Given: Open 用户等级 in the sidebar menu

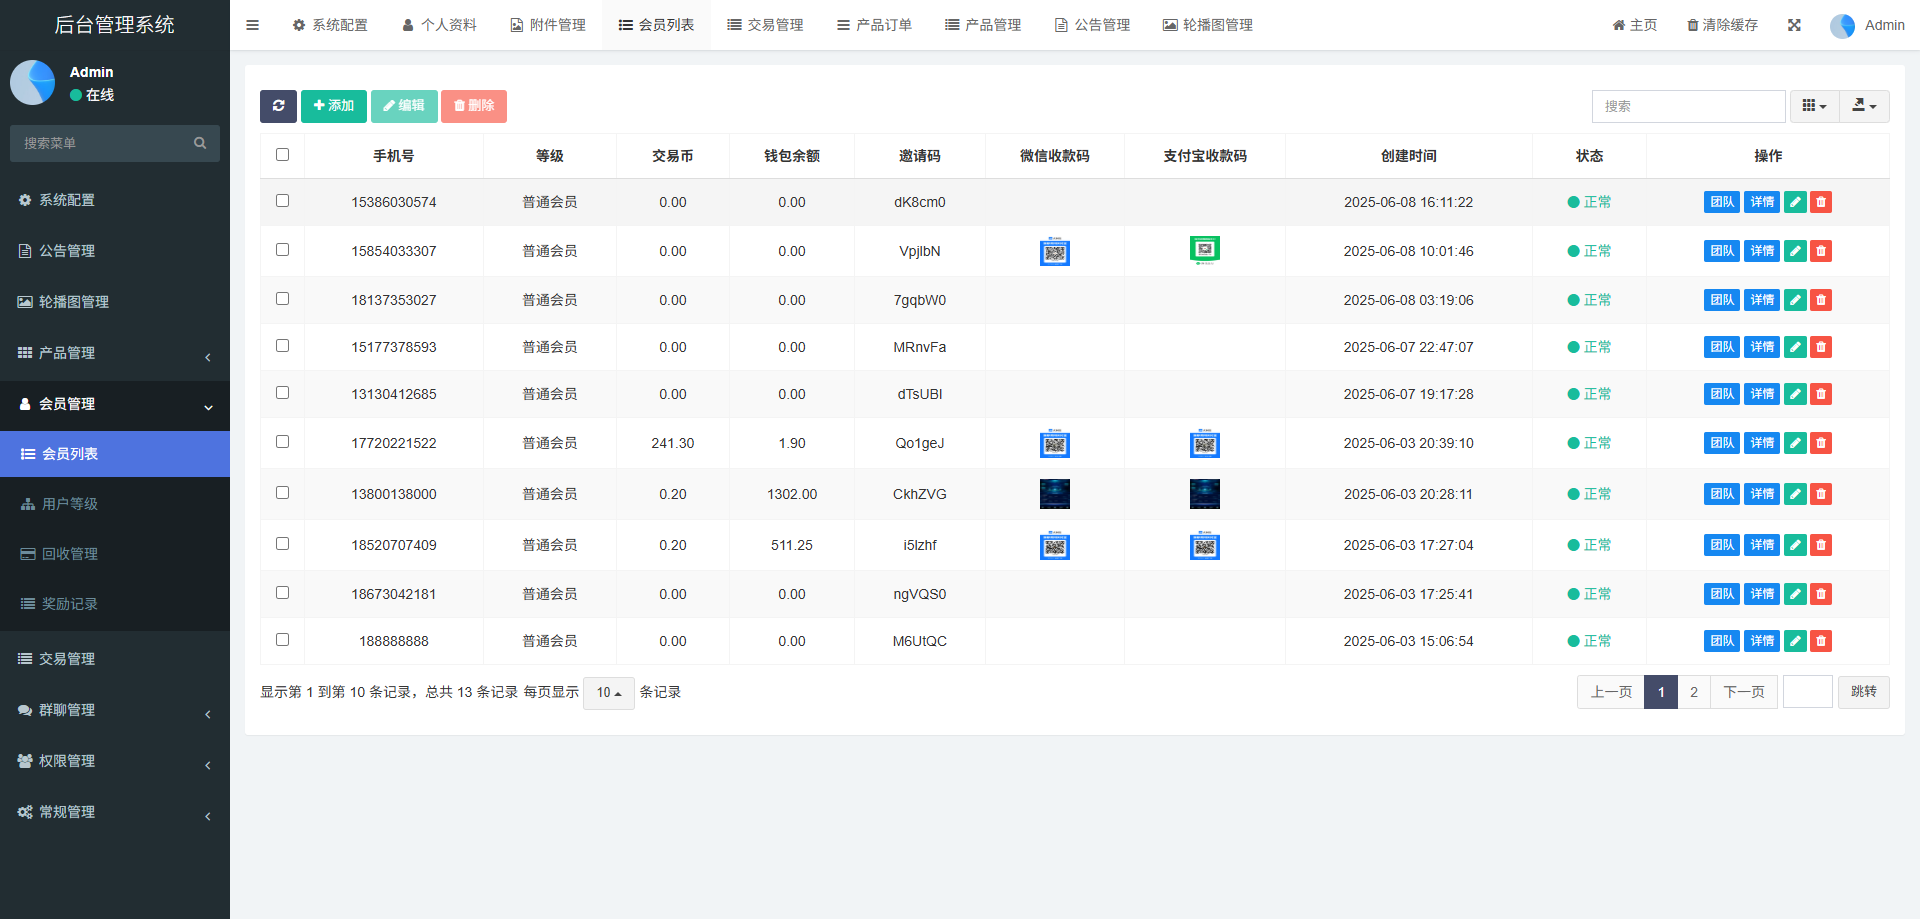Looking at the screenshot, I should 70,504.
